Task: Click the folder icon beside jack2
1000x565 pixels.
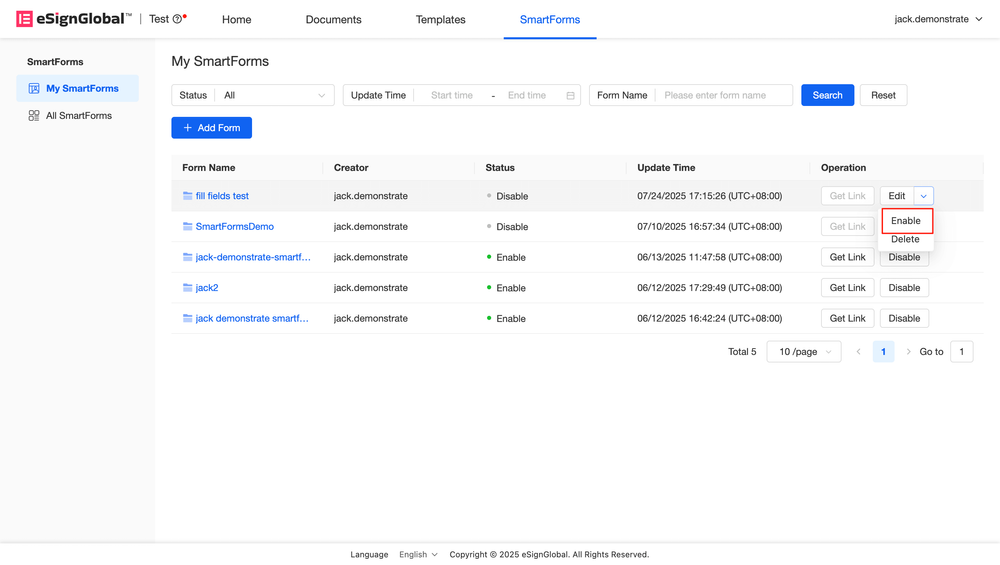Action: tap(187, 288)
